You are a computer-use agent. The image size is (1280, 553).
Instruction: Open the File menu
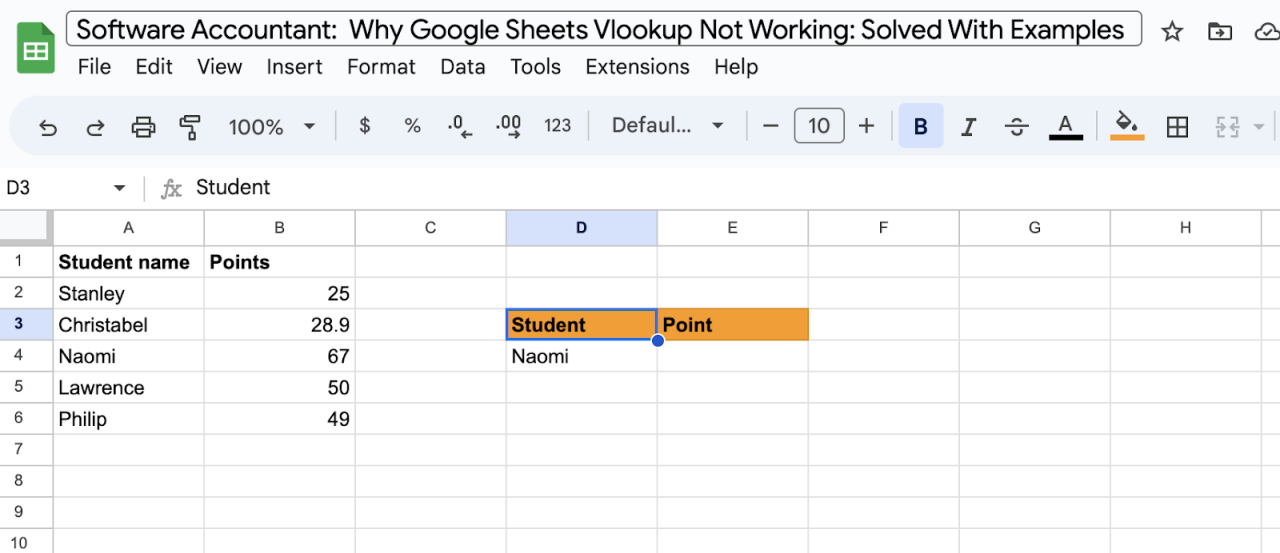click(94, 67)
